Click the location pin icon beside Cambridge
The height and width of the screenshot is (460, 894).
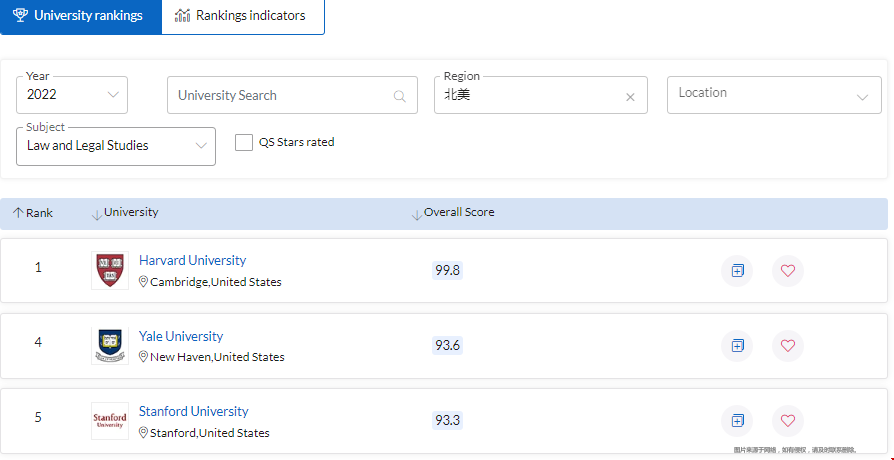[144, 282]
